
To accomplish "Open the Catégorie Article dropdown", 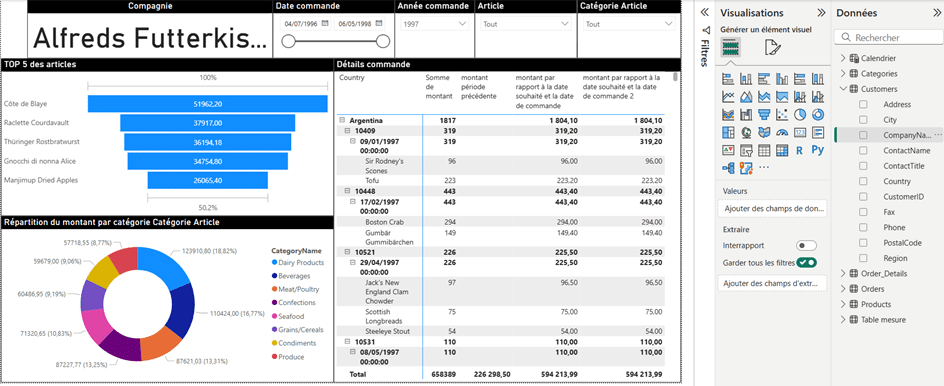I will pos(629,24).
